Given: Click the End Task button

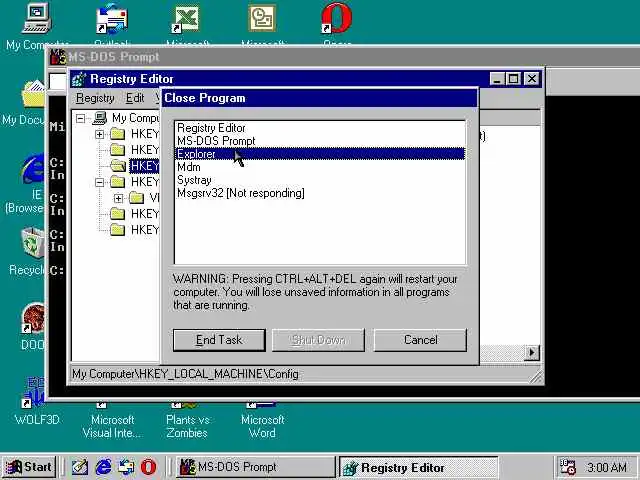Looking at the screenshot, I should [219, 340].
